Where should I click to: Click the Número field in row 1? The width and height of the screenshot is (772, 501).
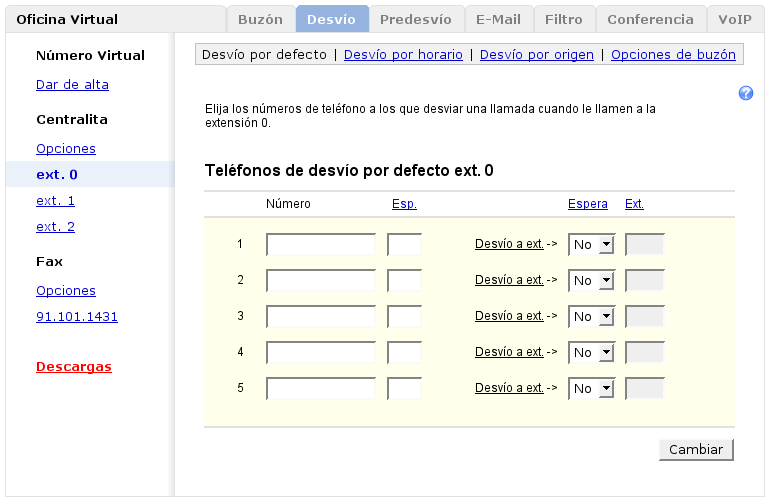(x=321, y=245)
